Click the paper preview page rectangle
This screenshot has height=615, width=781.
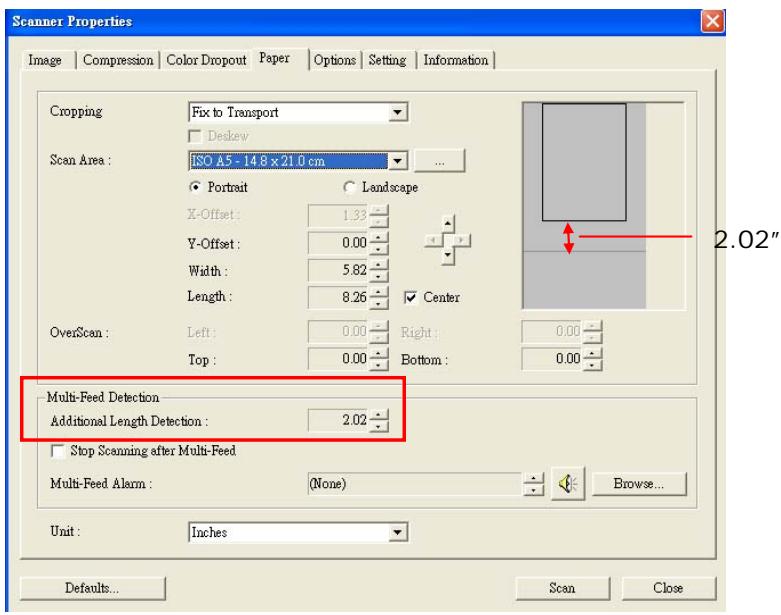click(584, 162)
